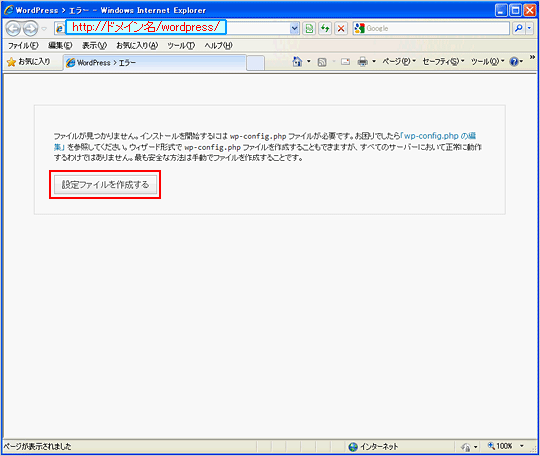This screenshot has height=456, width=540.
Task: Open the Favorites star button
Action: pos(29,62)
